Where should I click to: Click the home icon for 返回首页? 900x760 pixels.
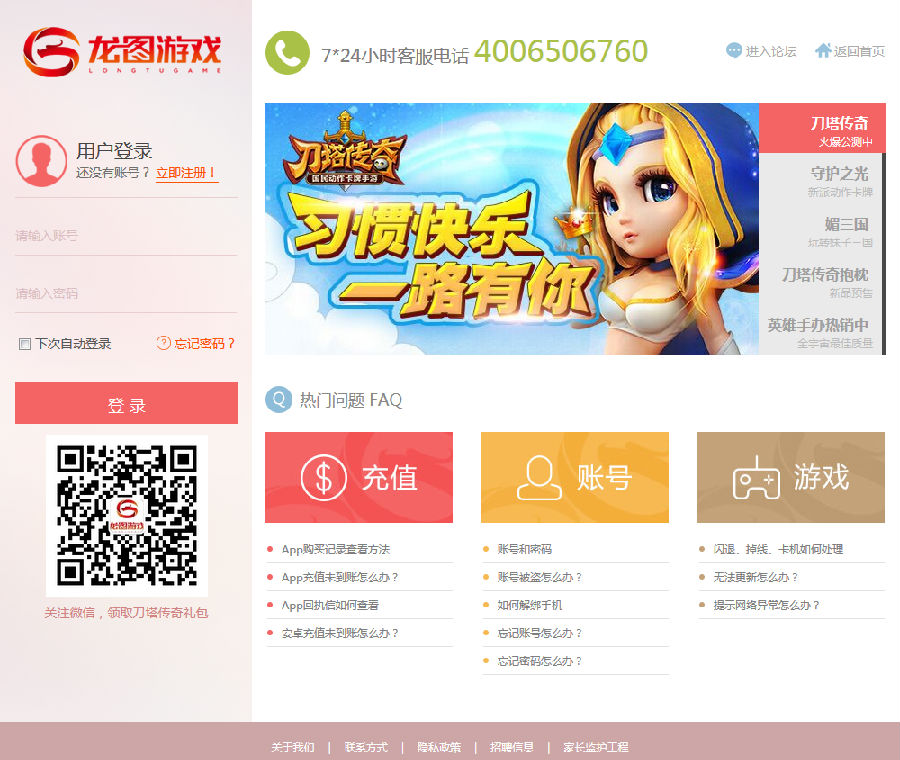point(823,50)
